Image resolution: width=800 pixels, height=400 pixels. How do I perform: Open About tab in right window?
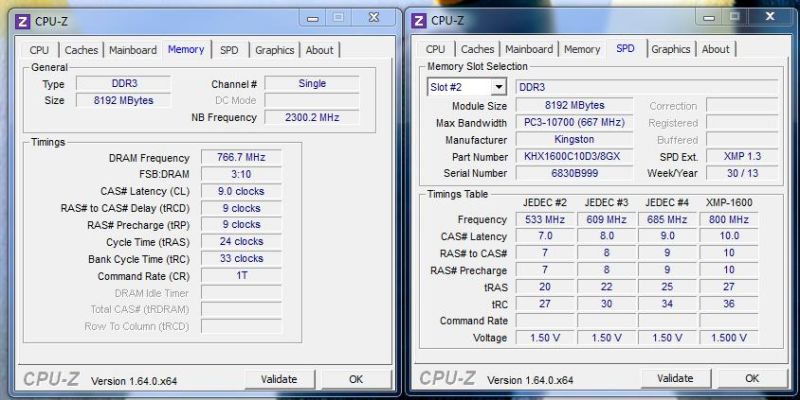point(715,49)
